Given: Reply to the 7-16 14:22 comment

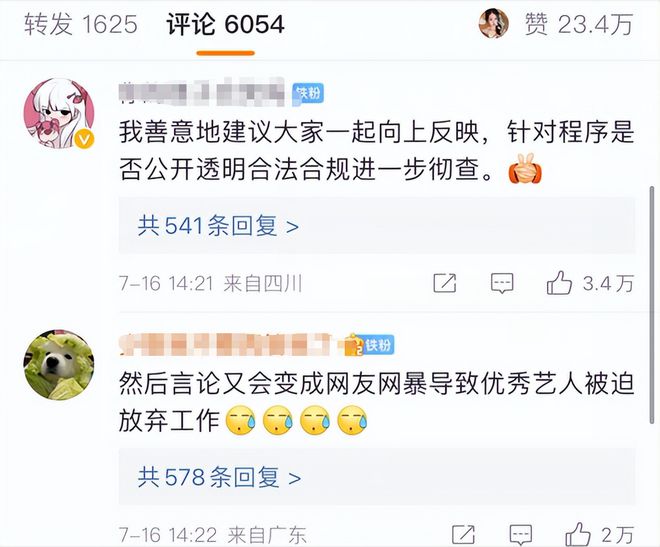Looking at the screenshot, I should pyautogui.click(x=521, y=534).
